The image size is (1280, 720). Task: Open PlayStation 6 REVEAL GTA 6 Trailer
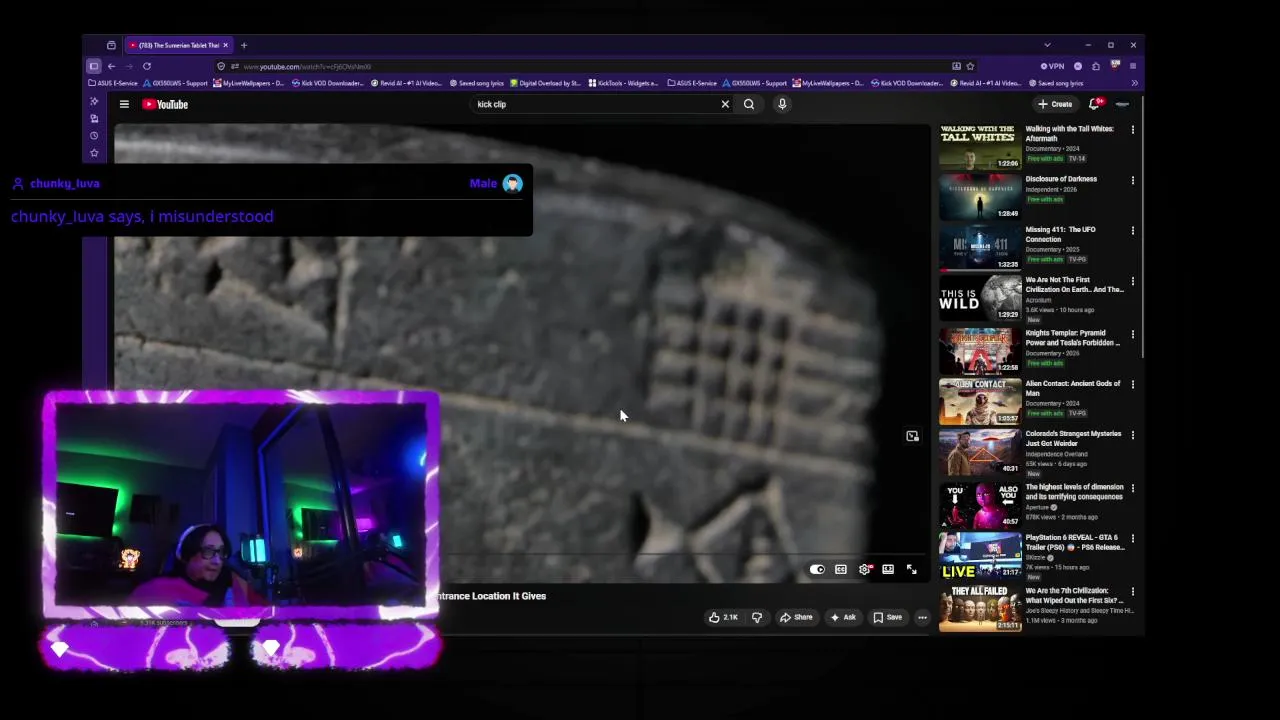point(1074,542)
